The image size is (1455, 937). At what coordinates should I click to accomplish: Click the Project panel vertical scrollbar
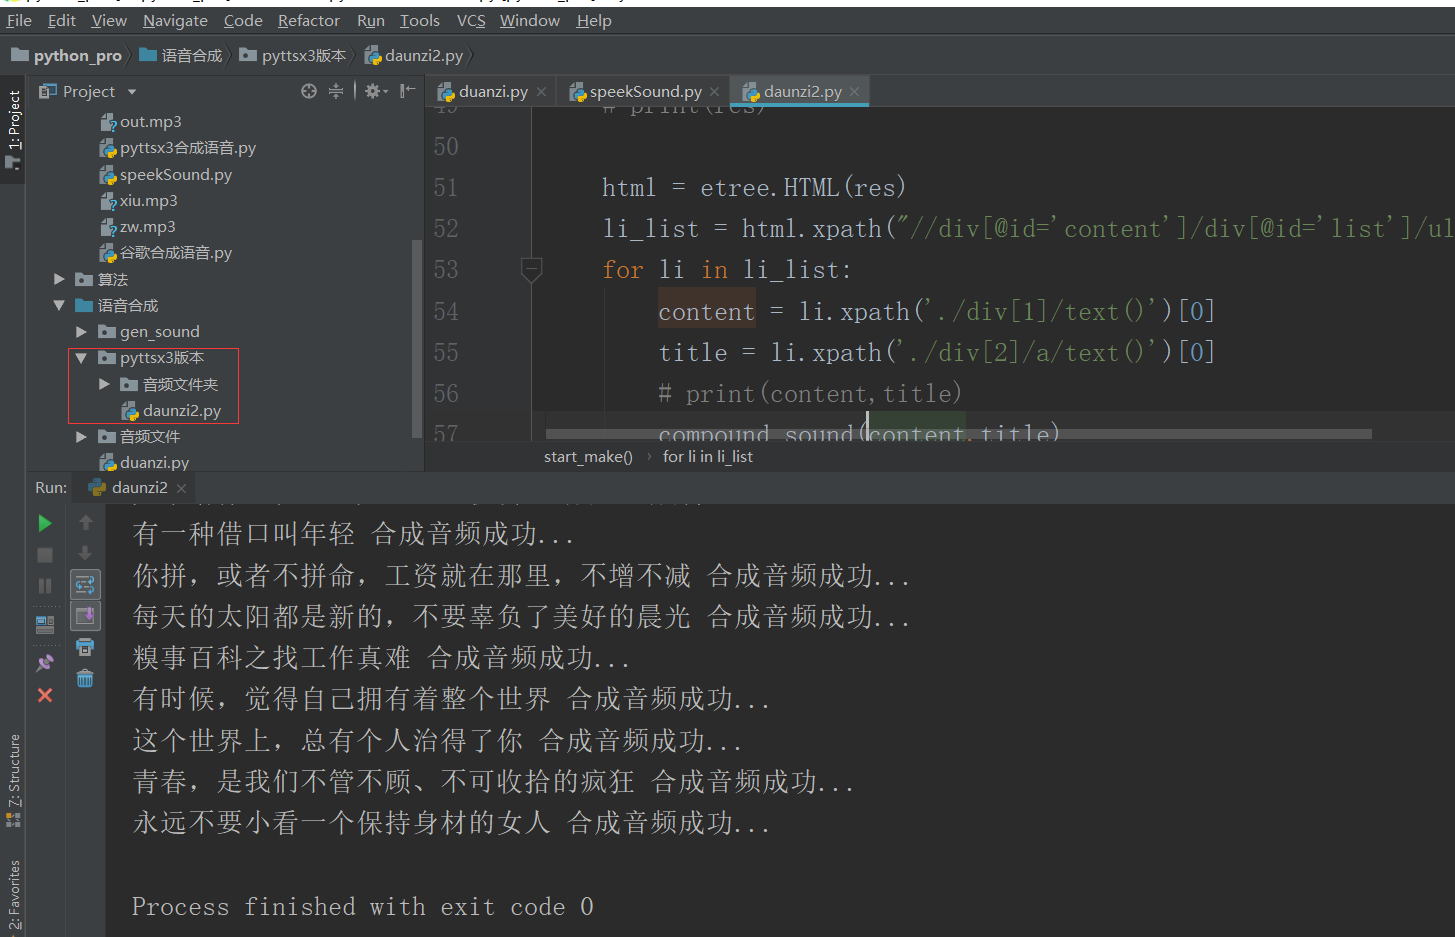(417, 338)
